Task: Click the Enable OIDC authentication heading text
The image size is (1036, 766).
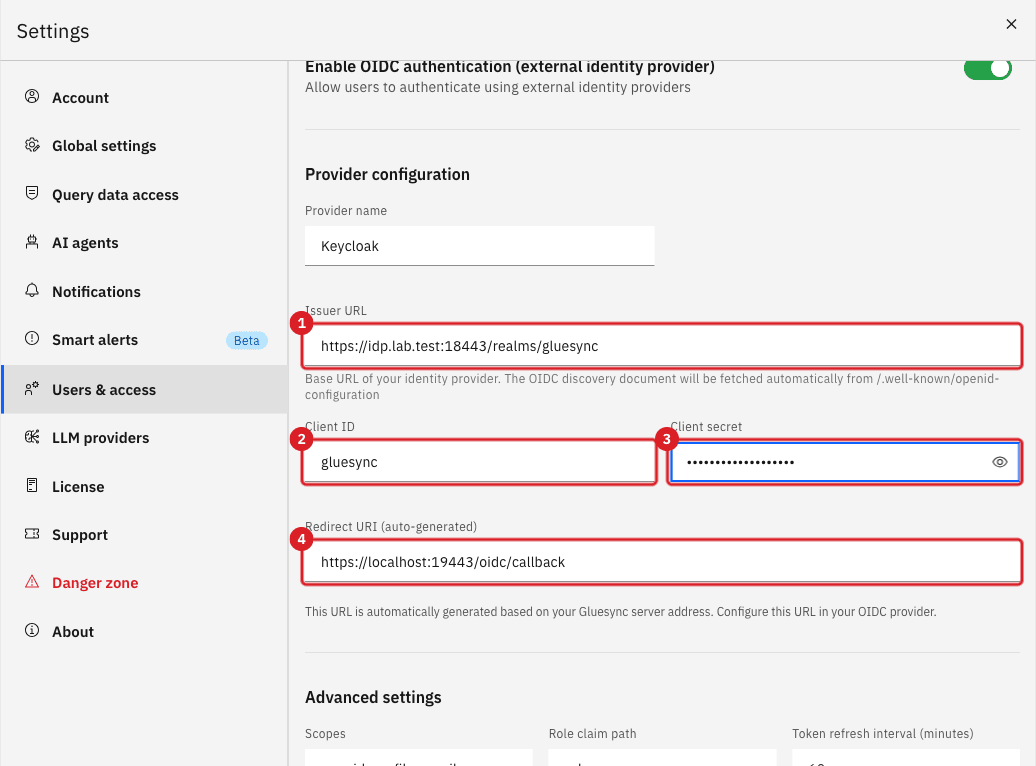Action: click(x=509, y=67)
